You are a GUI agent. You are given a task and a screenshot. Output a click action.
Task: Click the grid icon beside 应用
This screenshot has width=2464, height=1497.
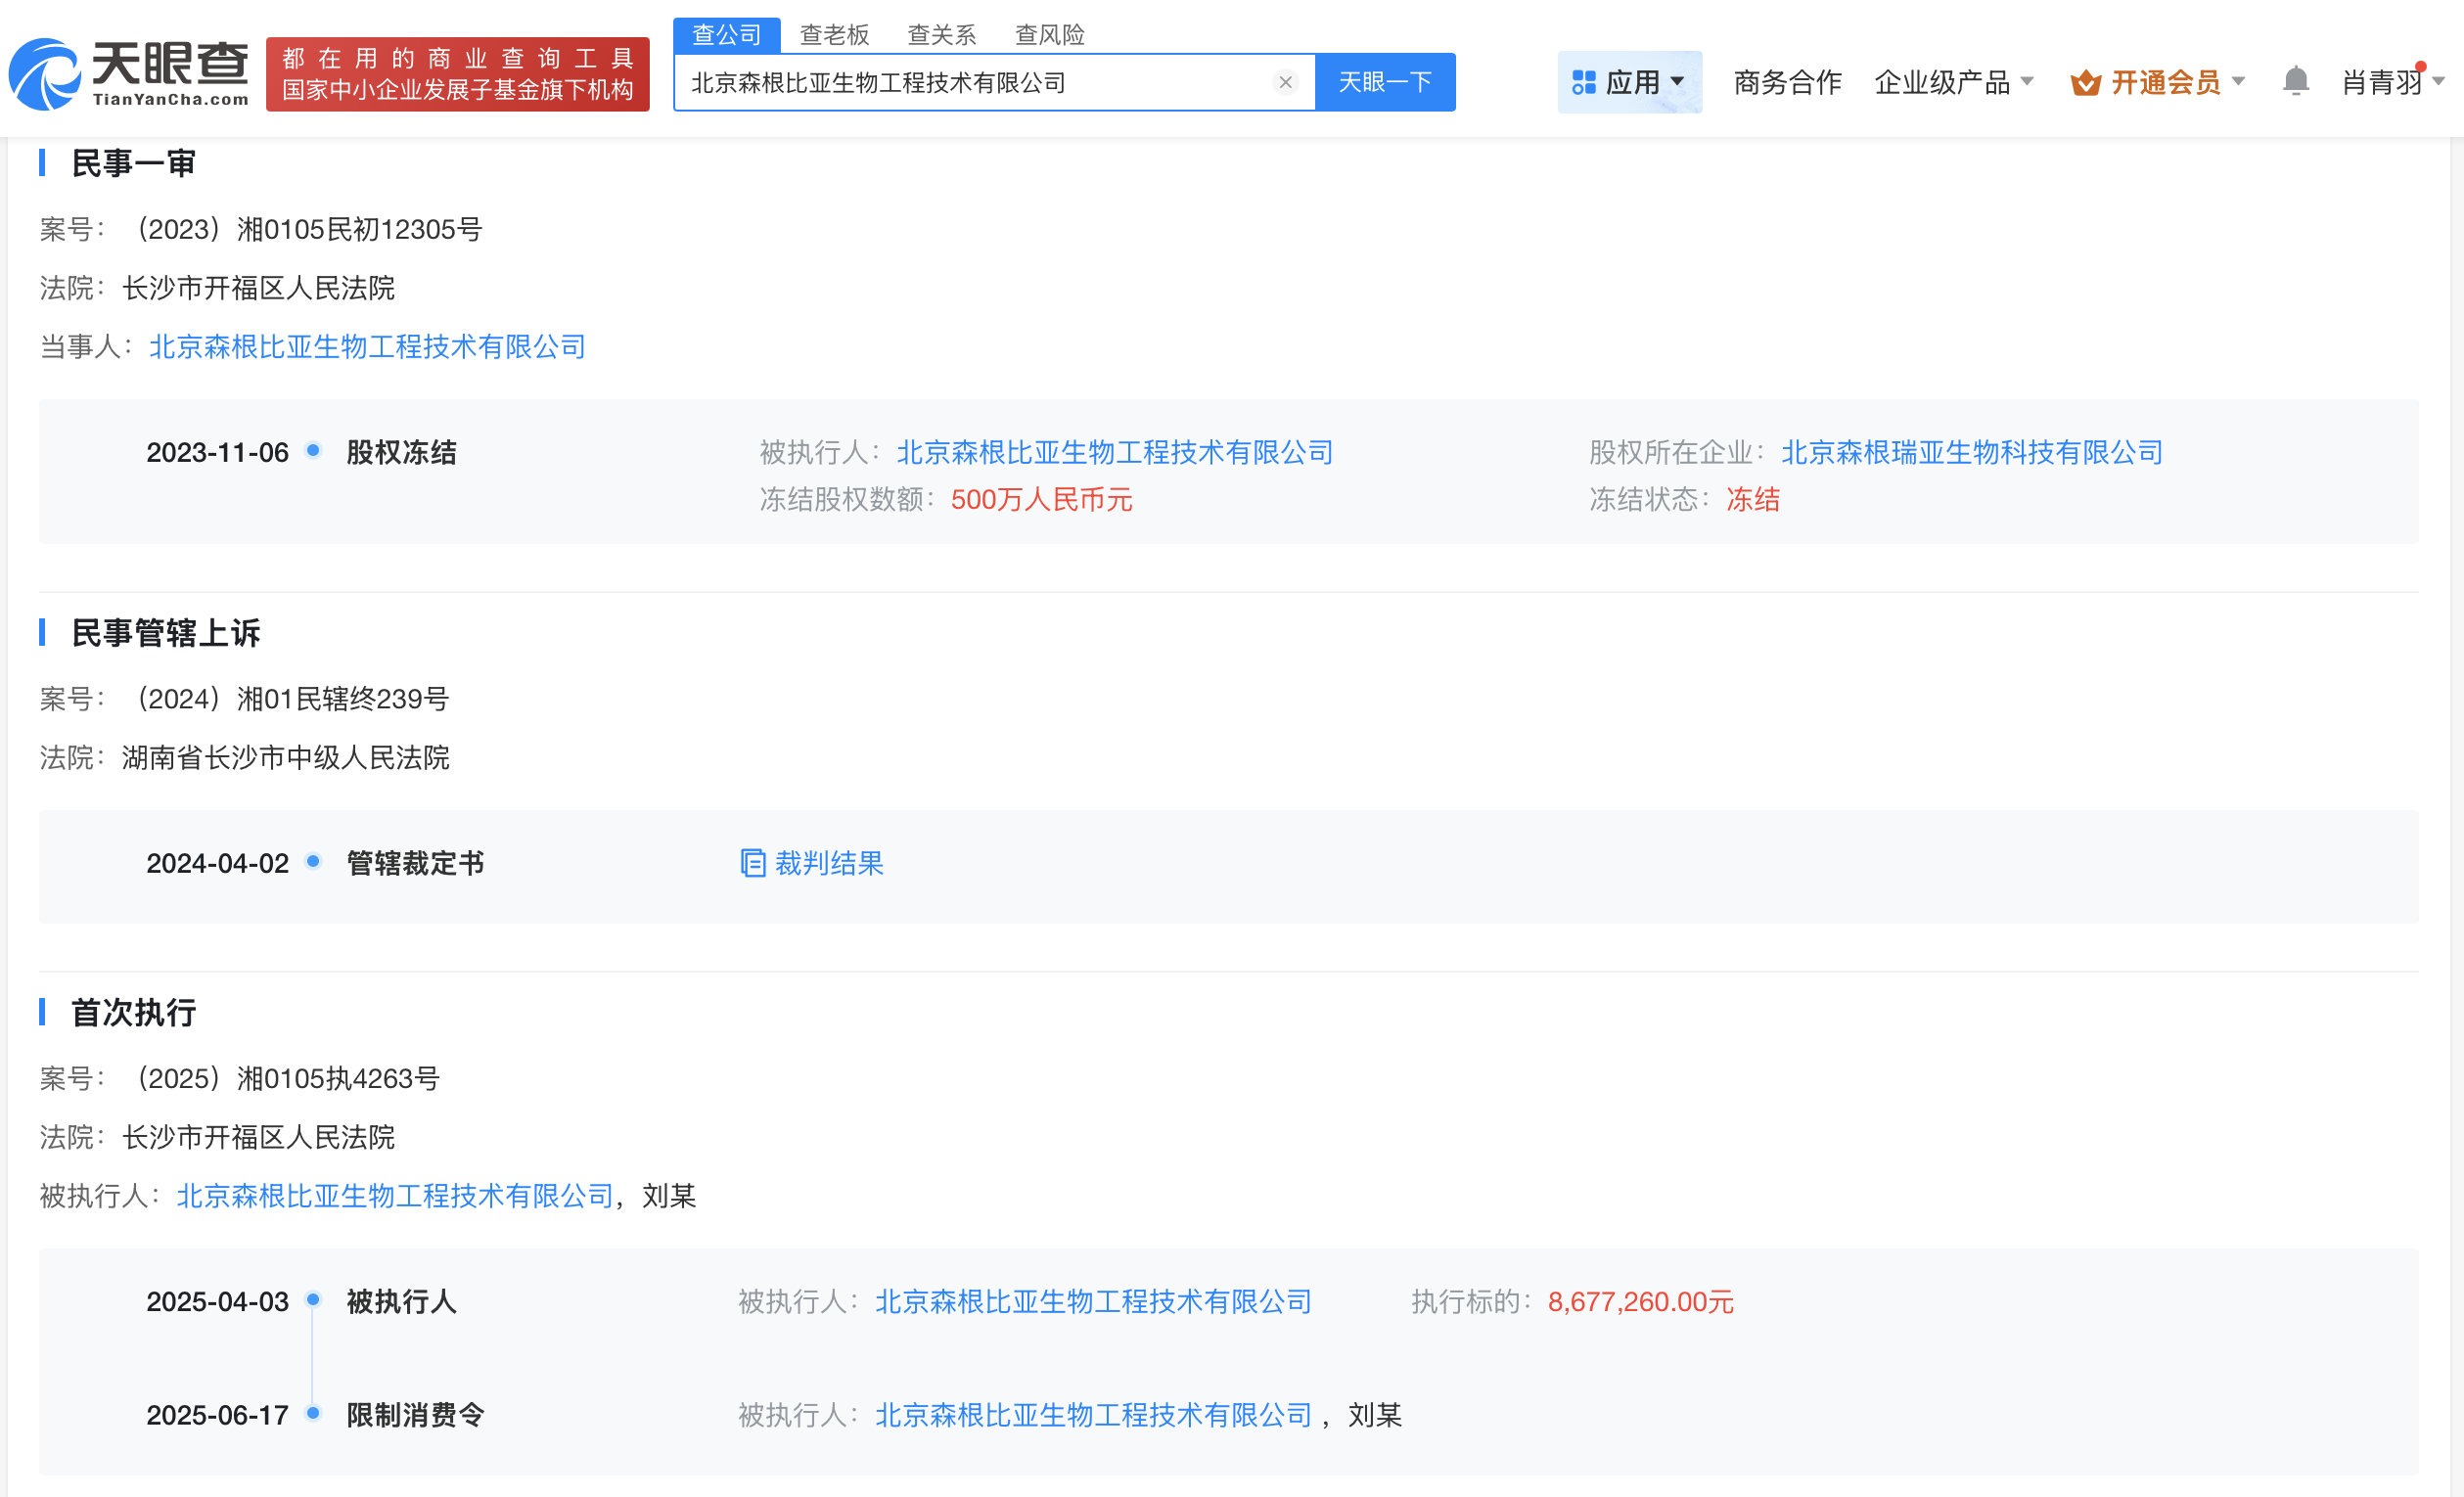(x=1583, y=82)
